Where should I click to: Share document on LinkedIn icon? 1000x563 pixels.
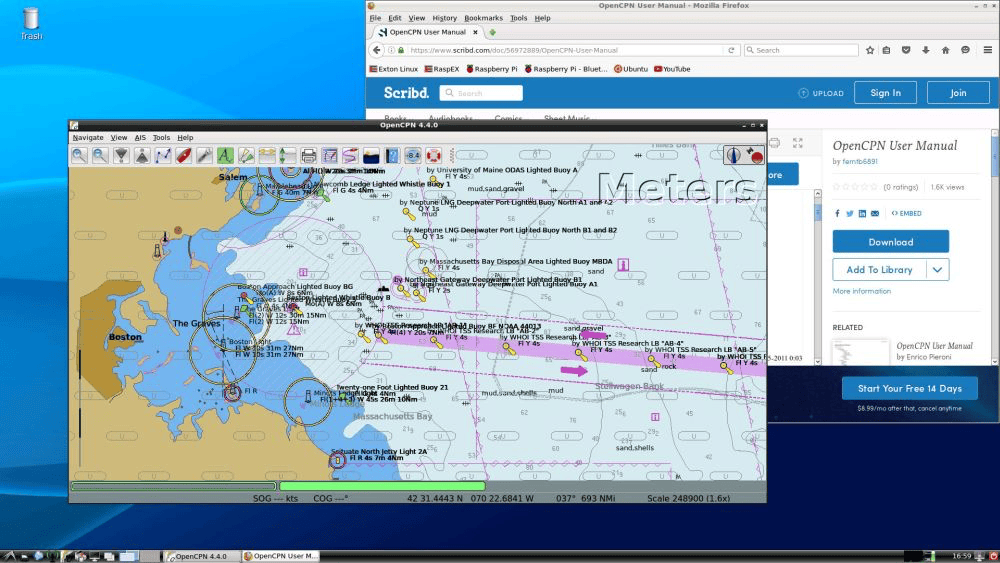[862, 214]
